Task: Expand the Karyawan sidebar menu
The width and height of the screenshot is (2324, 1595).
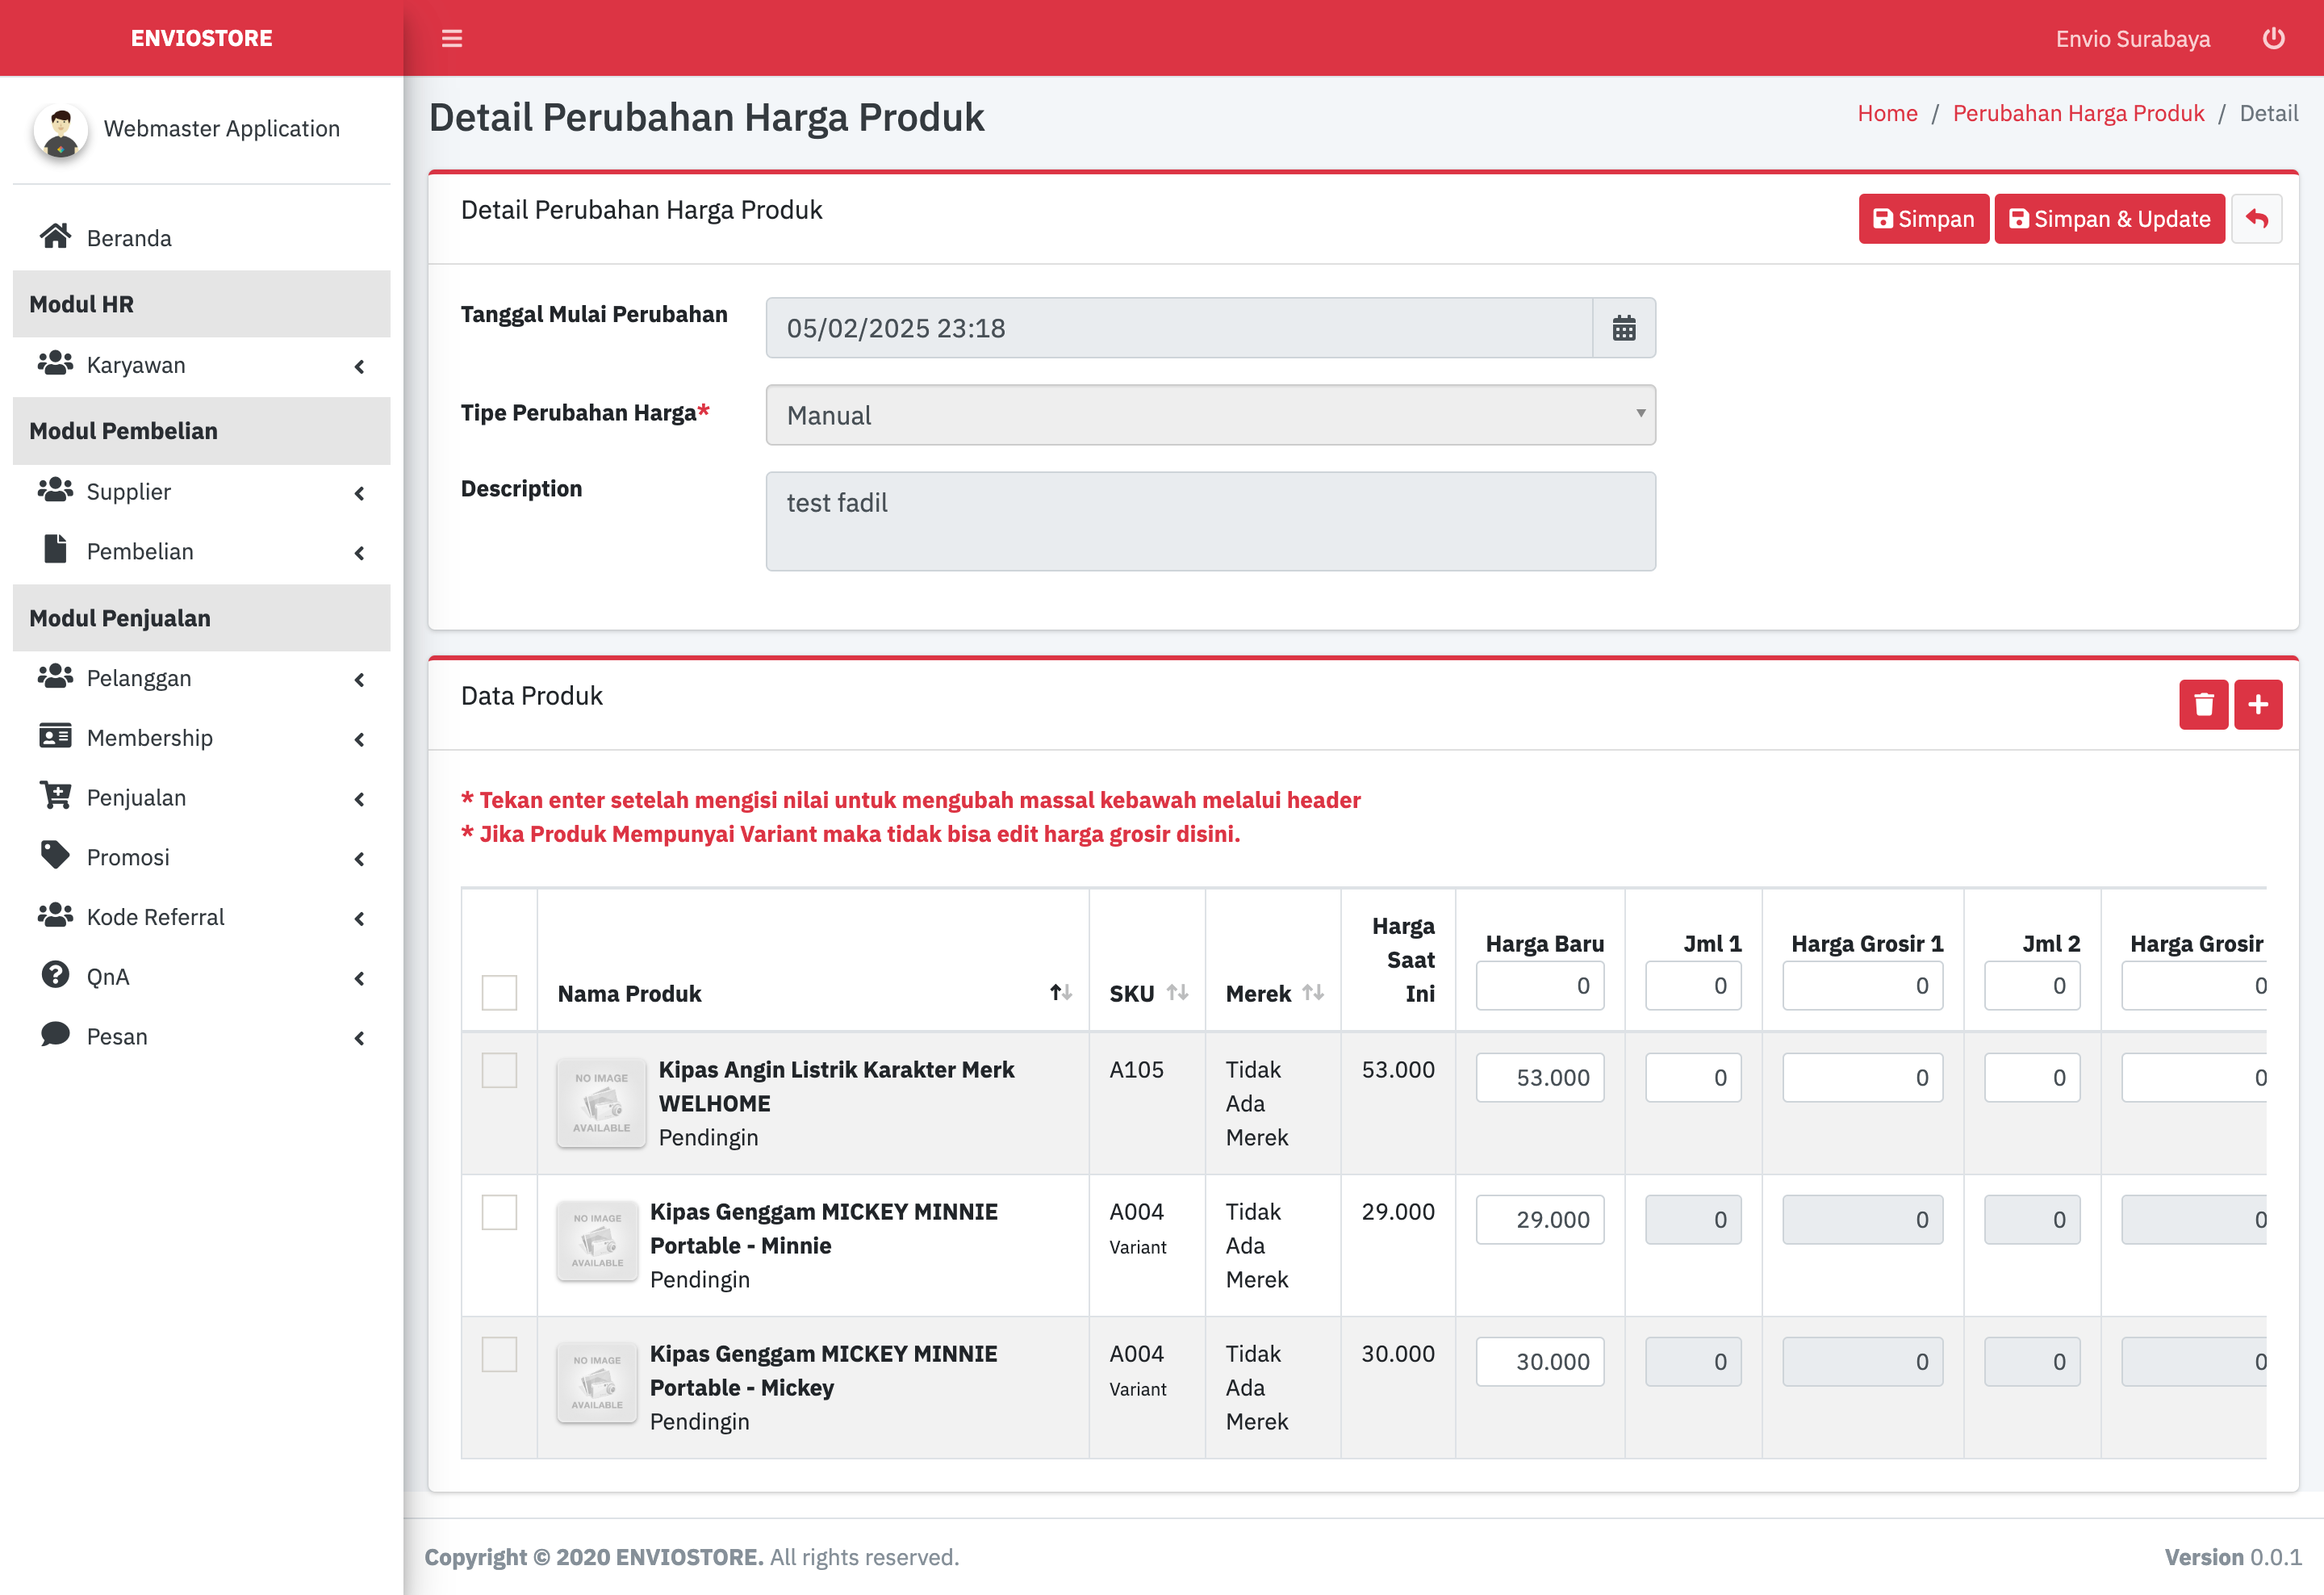Action: [x=200, y=365]
